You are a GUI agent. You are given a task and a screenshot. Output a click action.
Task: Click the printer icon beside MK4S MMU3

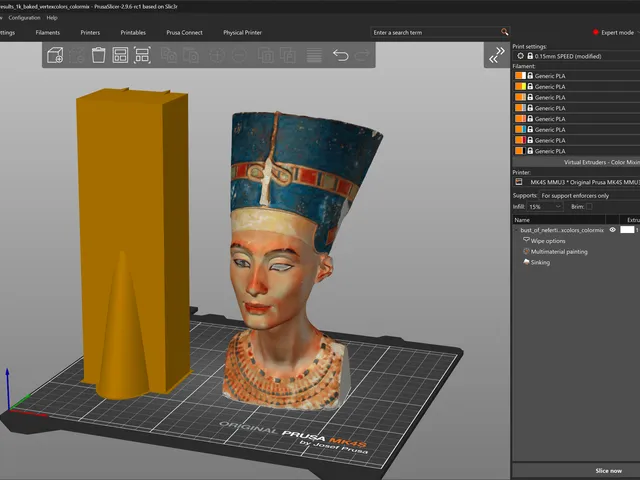coord(519,182)
